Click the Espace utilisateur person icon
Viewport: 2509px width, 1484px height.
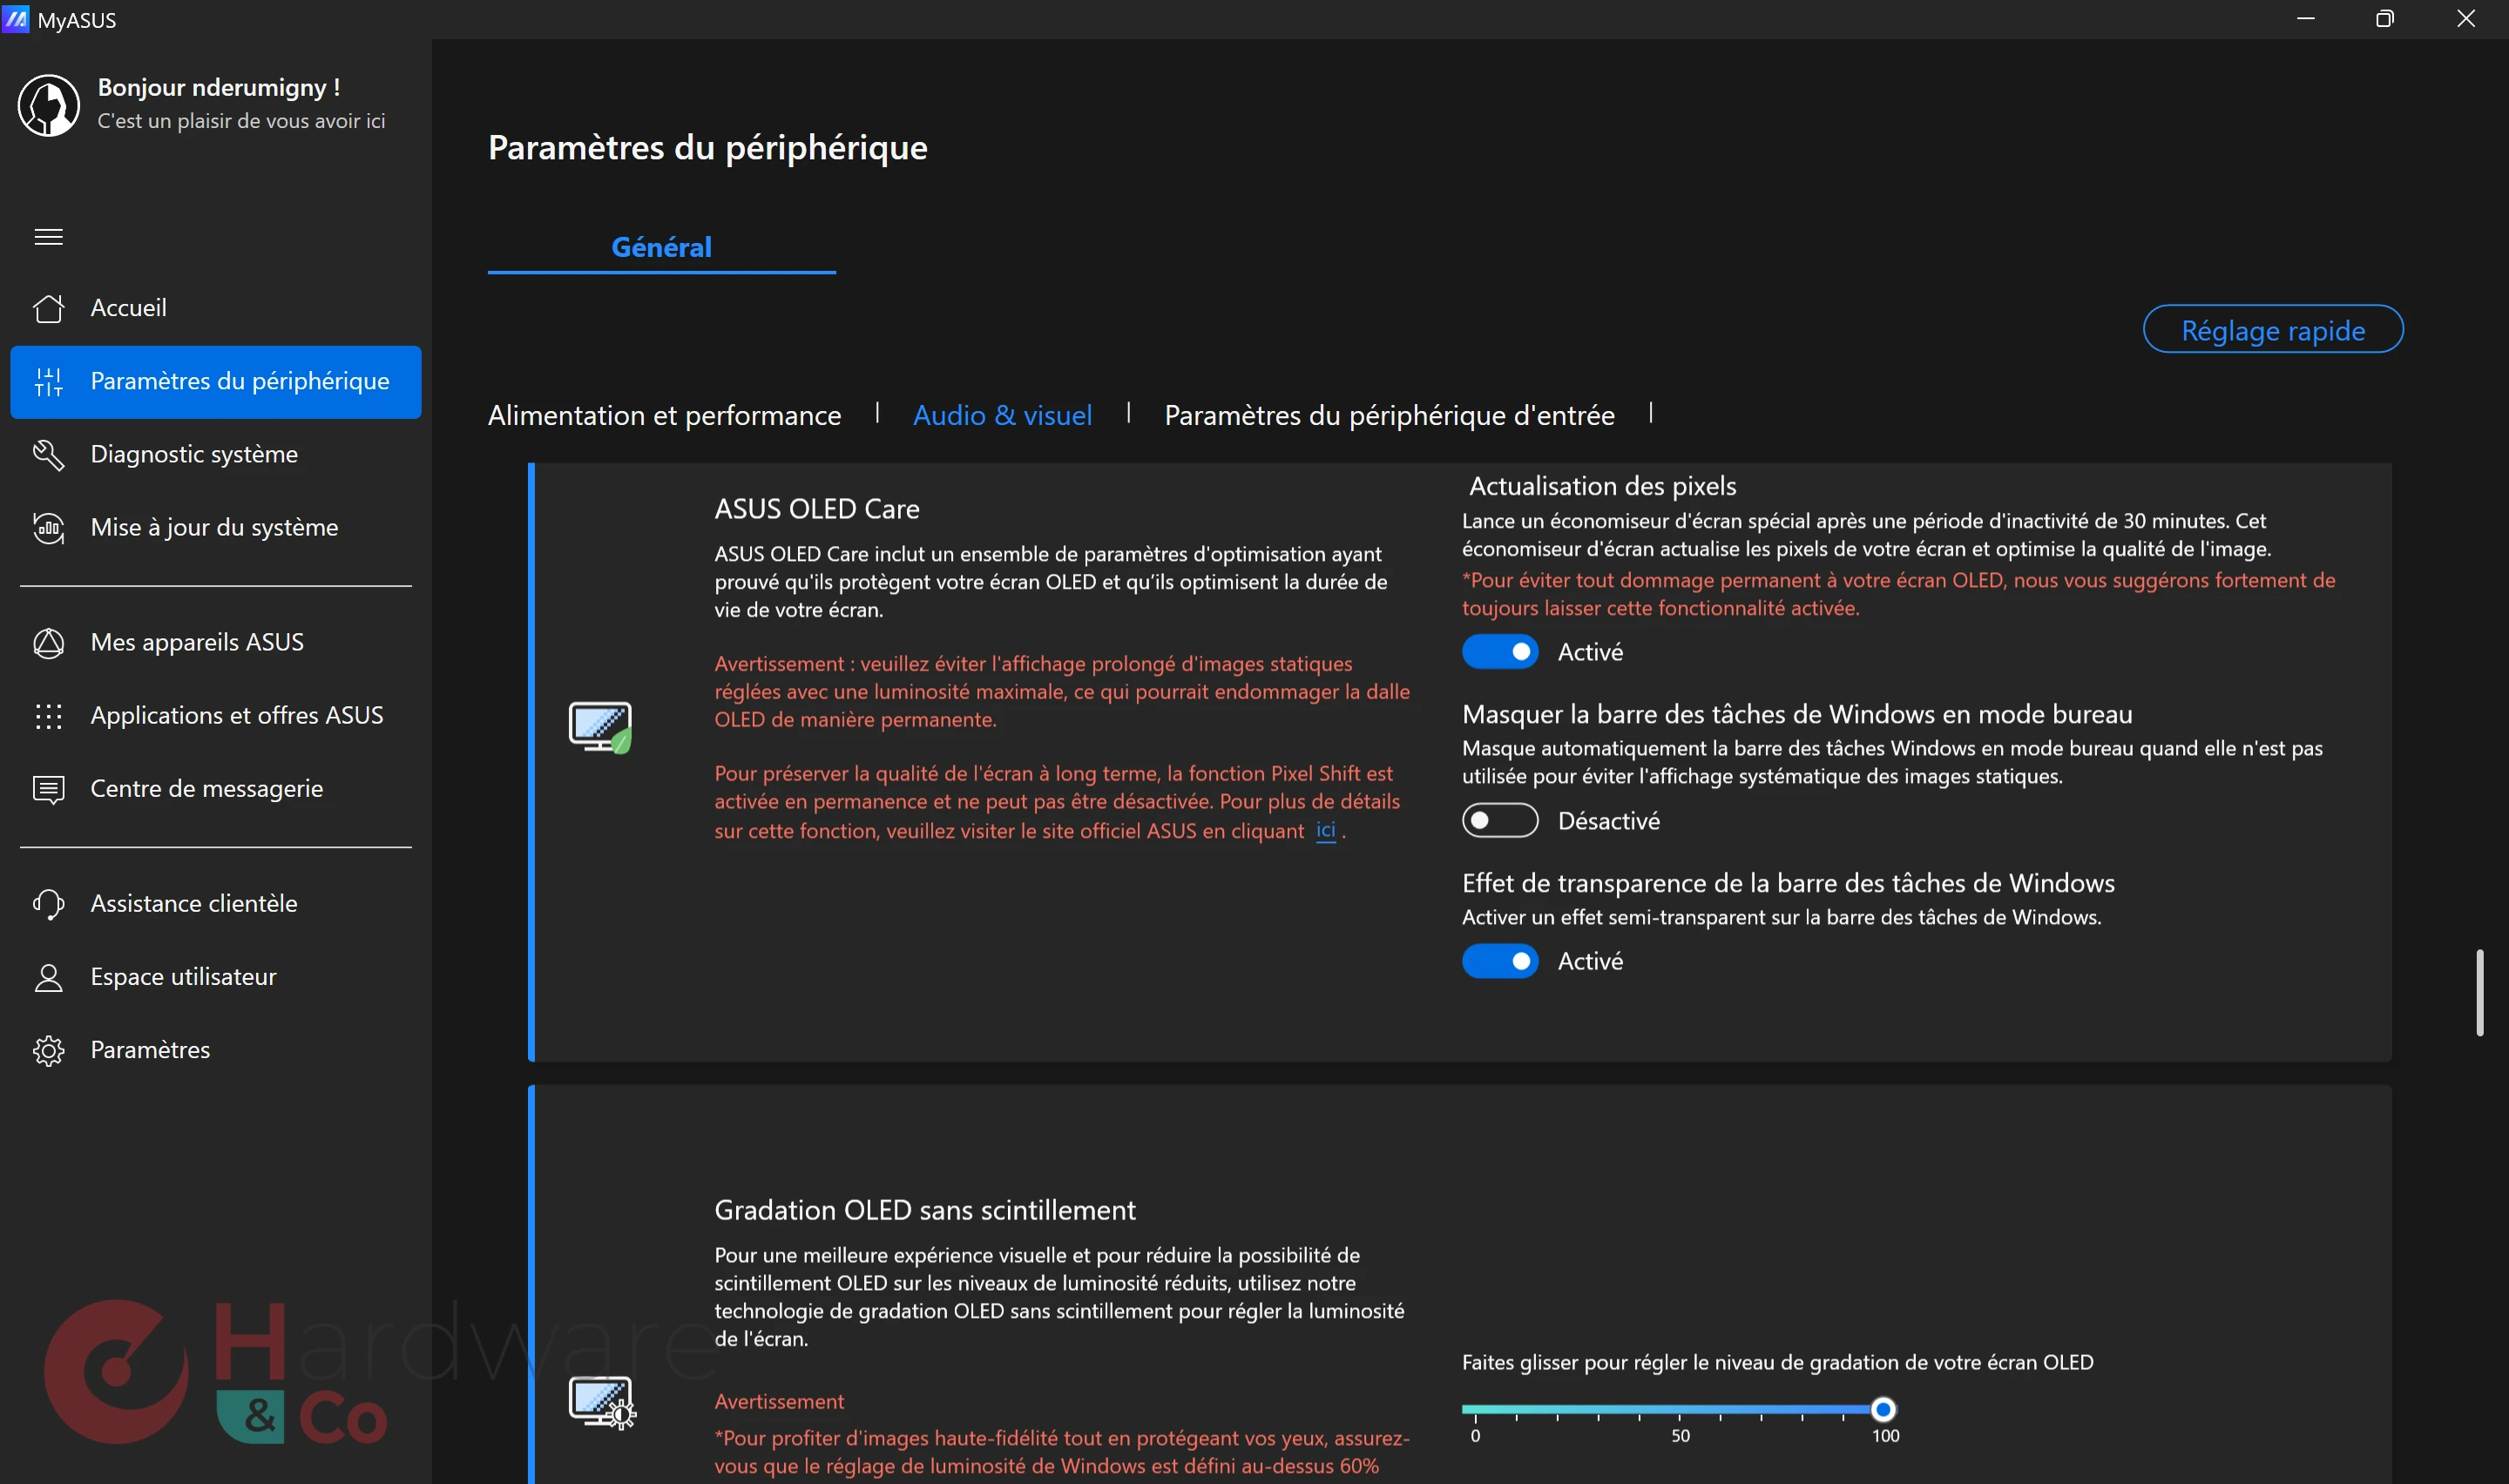pos(48,977)
